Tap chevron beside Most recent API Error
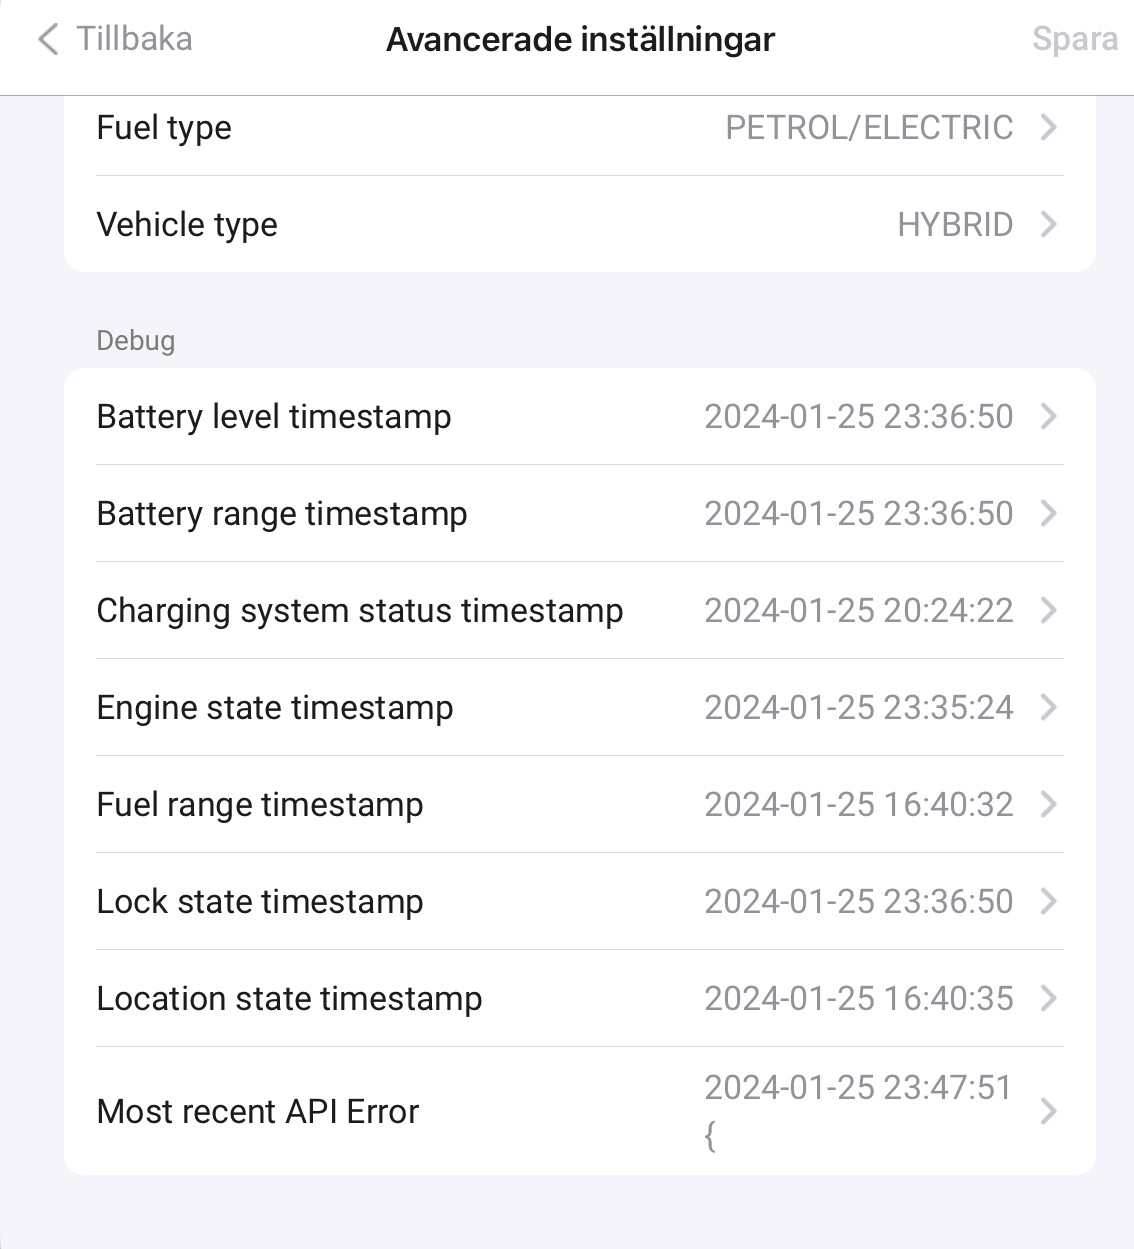 tap(1048, 1112)
